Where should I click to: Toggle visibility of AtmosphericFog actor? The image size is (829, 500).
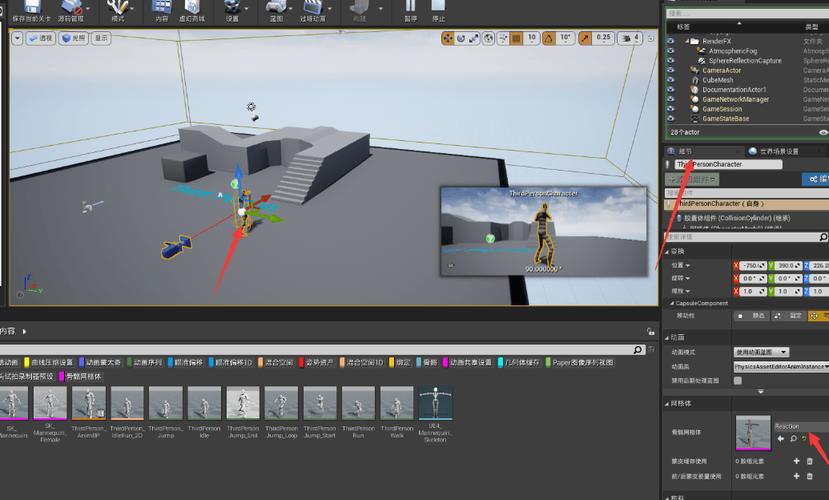pos(671,51)
